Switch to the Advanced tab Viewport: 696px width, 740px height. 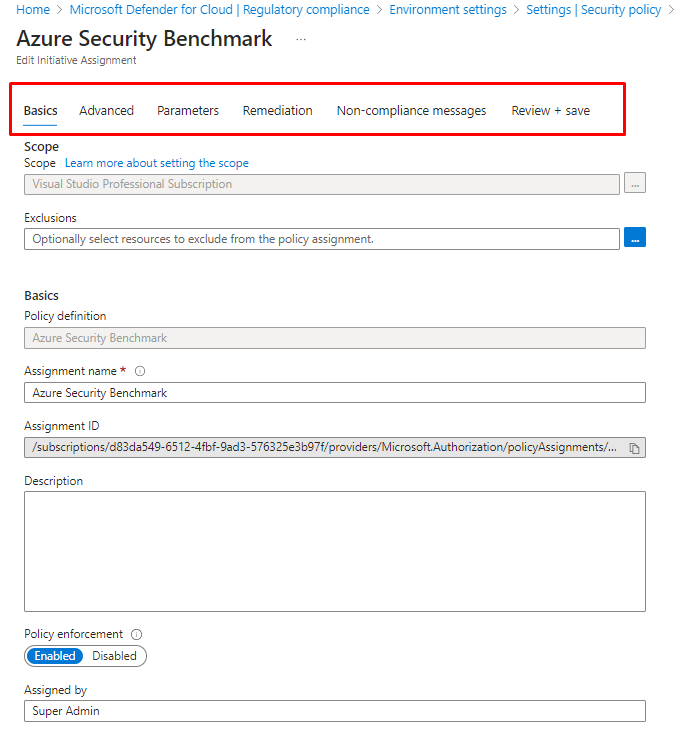106,111
